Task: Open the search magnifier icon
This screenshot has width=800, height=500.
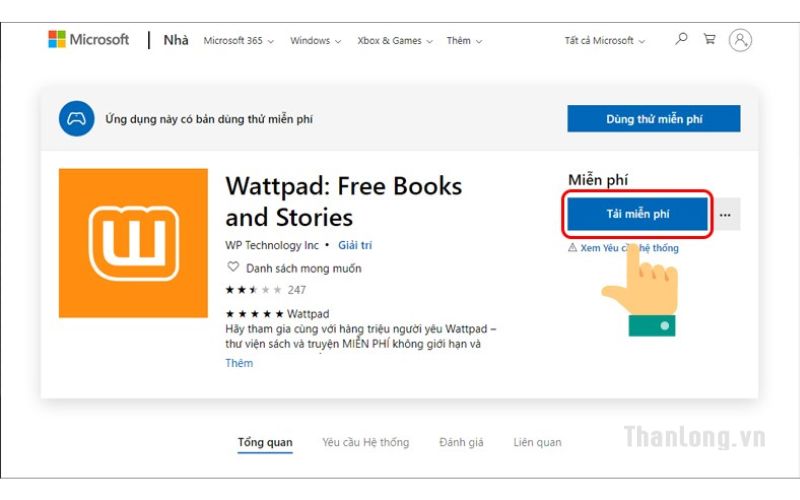Action: coord(682,40)
